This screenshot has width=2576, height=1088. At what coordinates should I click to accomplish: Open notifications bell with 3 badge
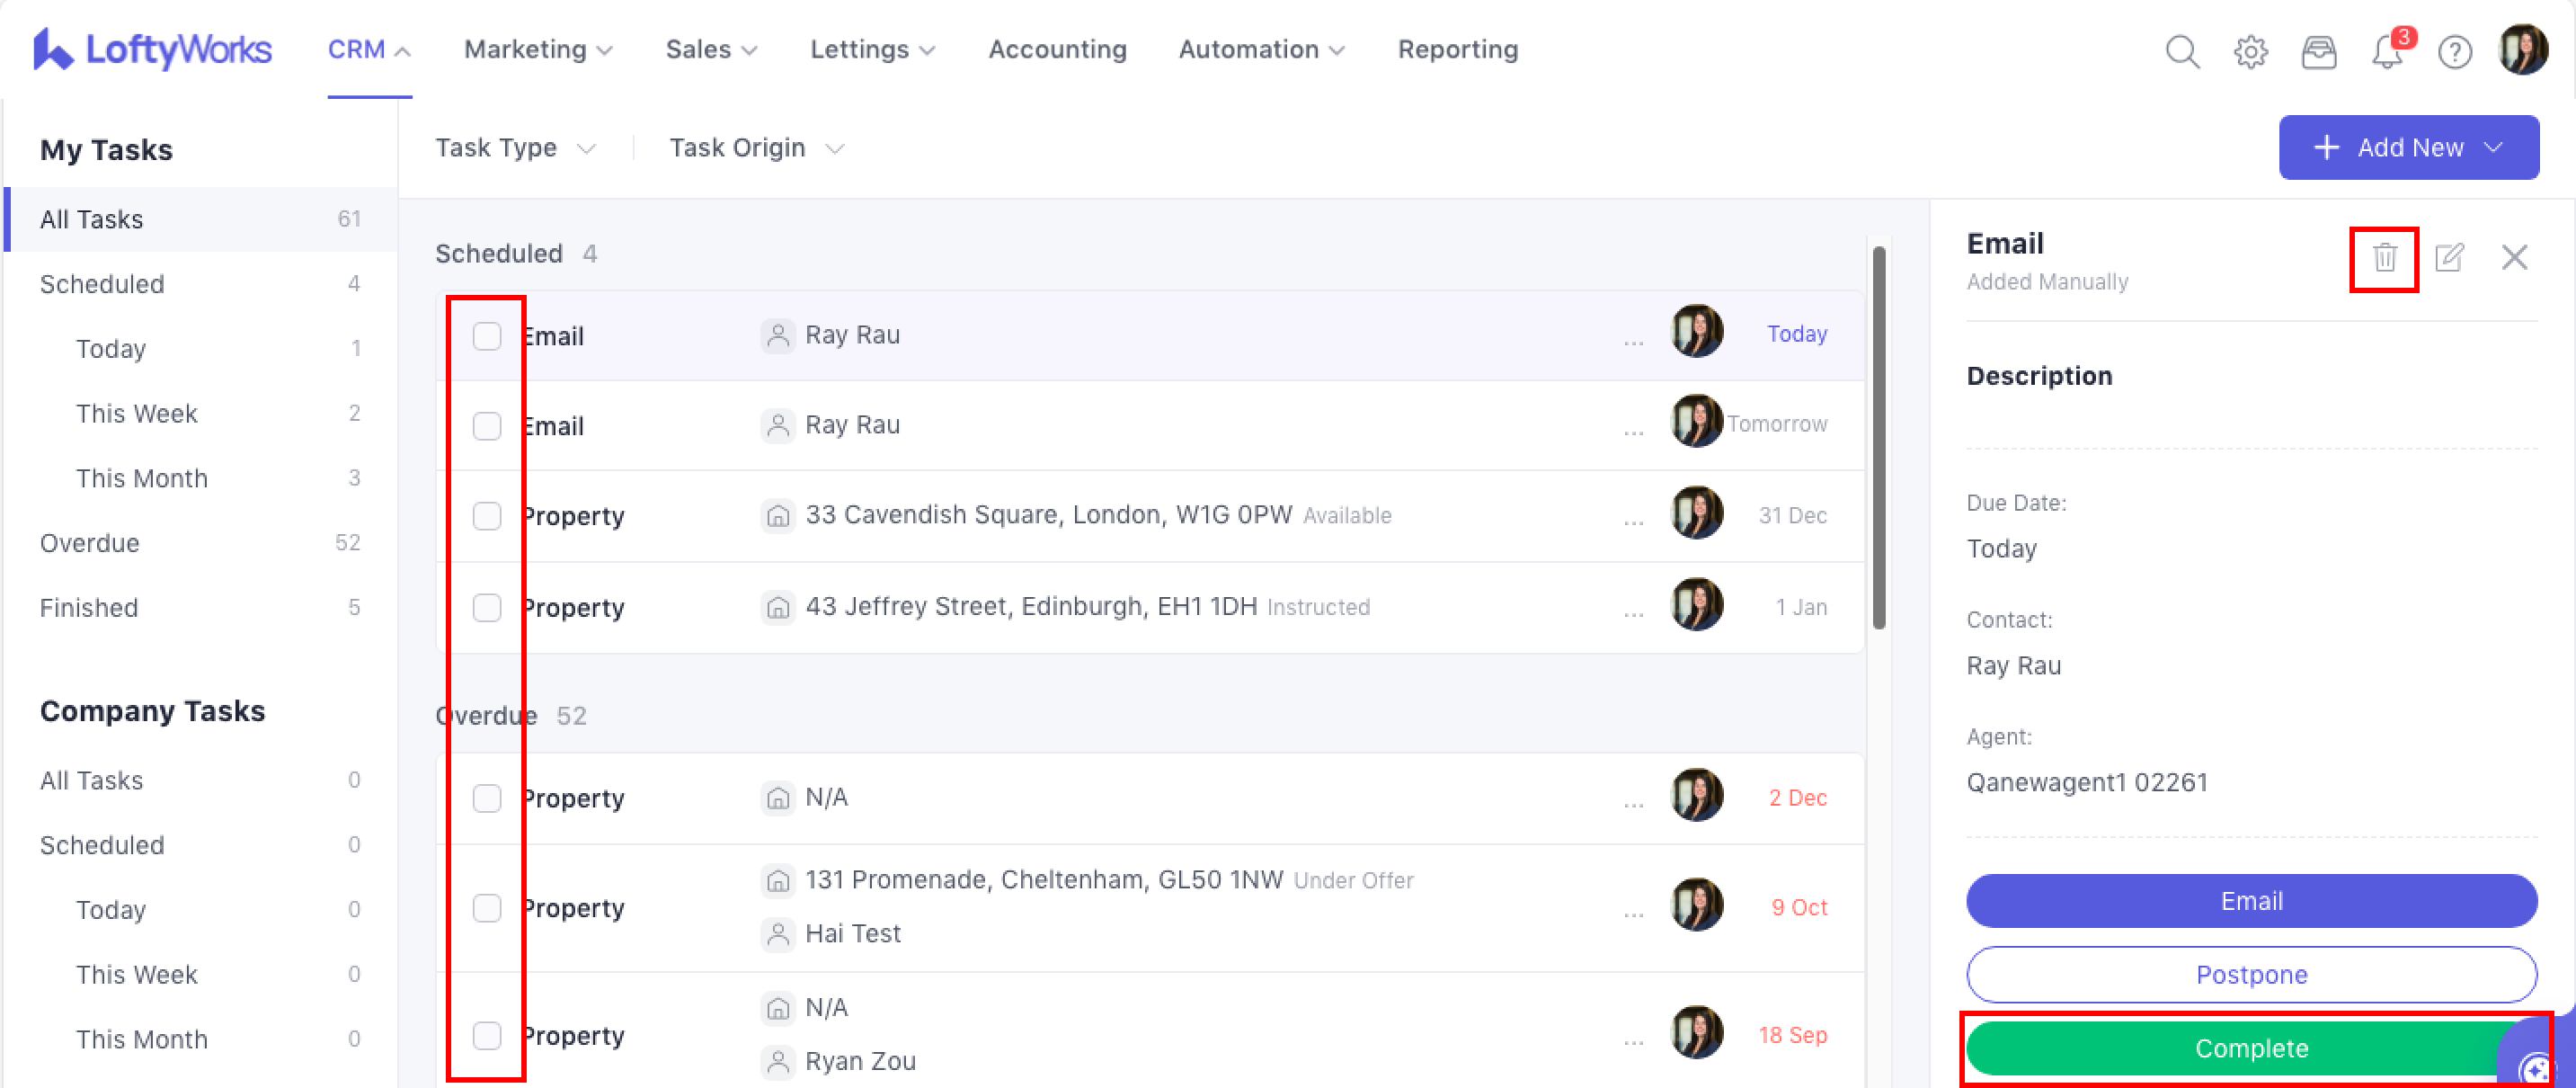coord(2387,51)
